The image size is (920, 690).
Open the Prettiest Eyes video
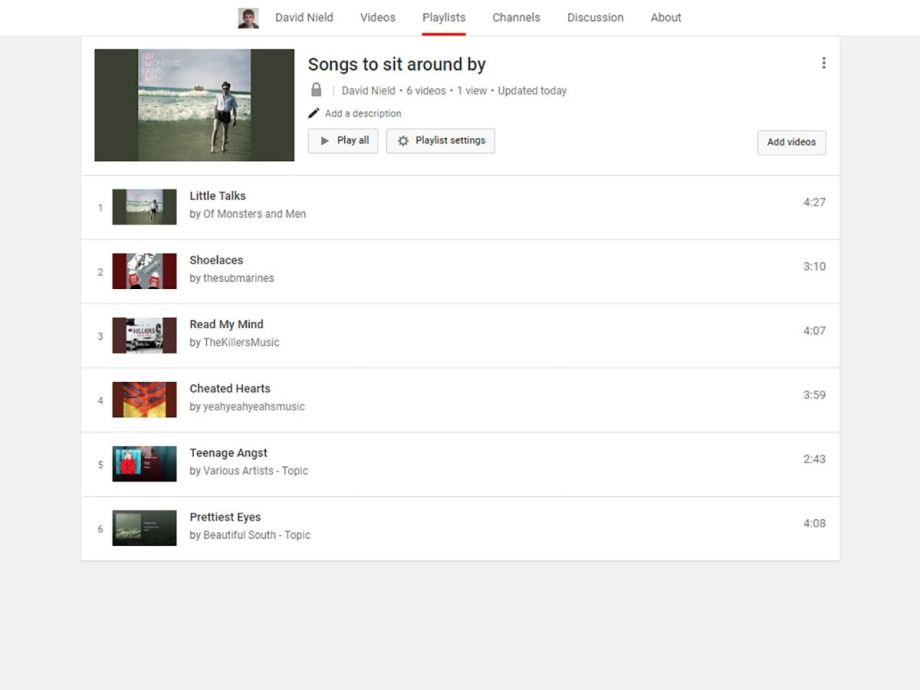225,517
